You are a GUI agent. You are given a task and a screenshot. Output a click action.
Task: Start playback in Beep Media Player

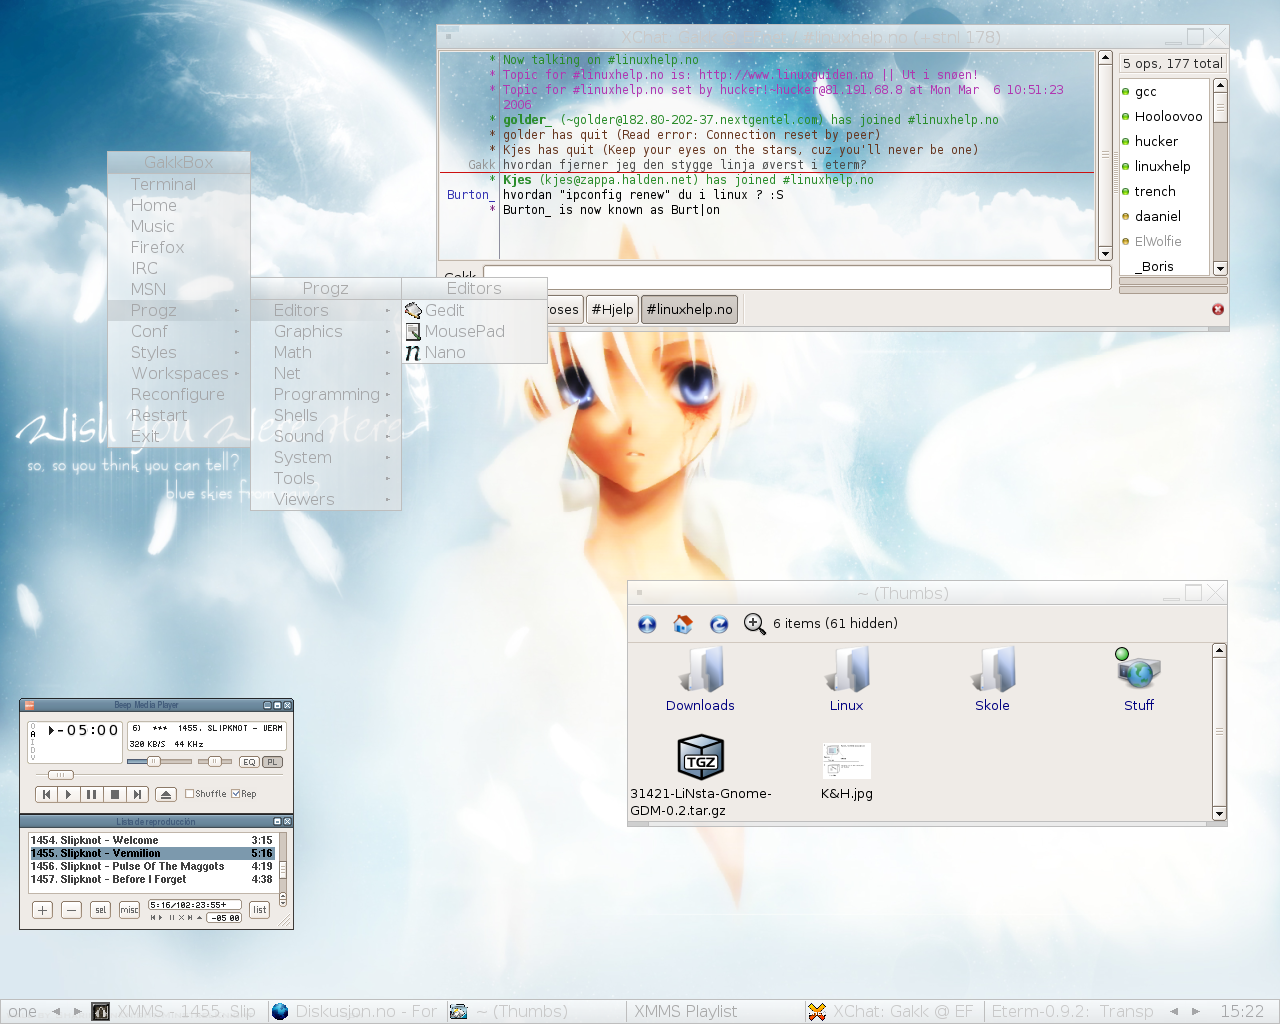pos(69,794)
